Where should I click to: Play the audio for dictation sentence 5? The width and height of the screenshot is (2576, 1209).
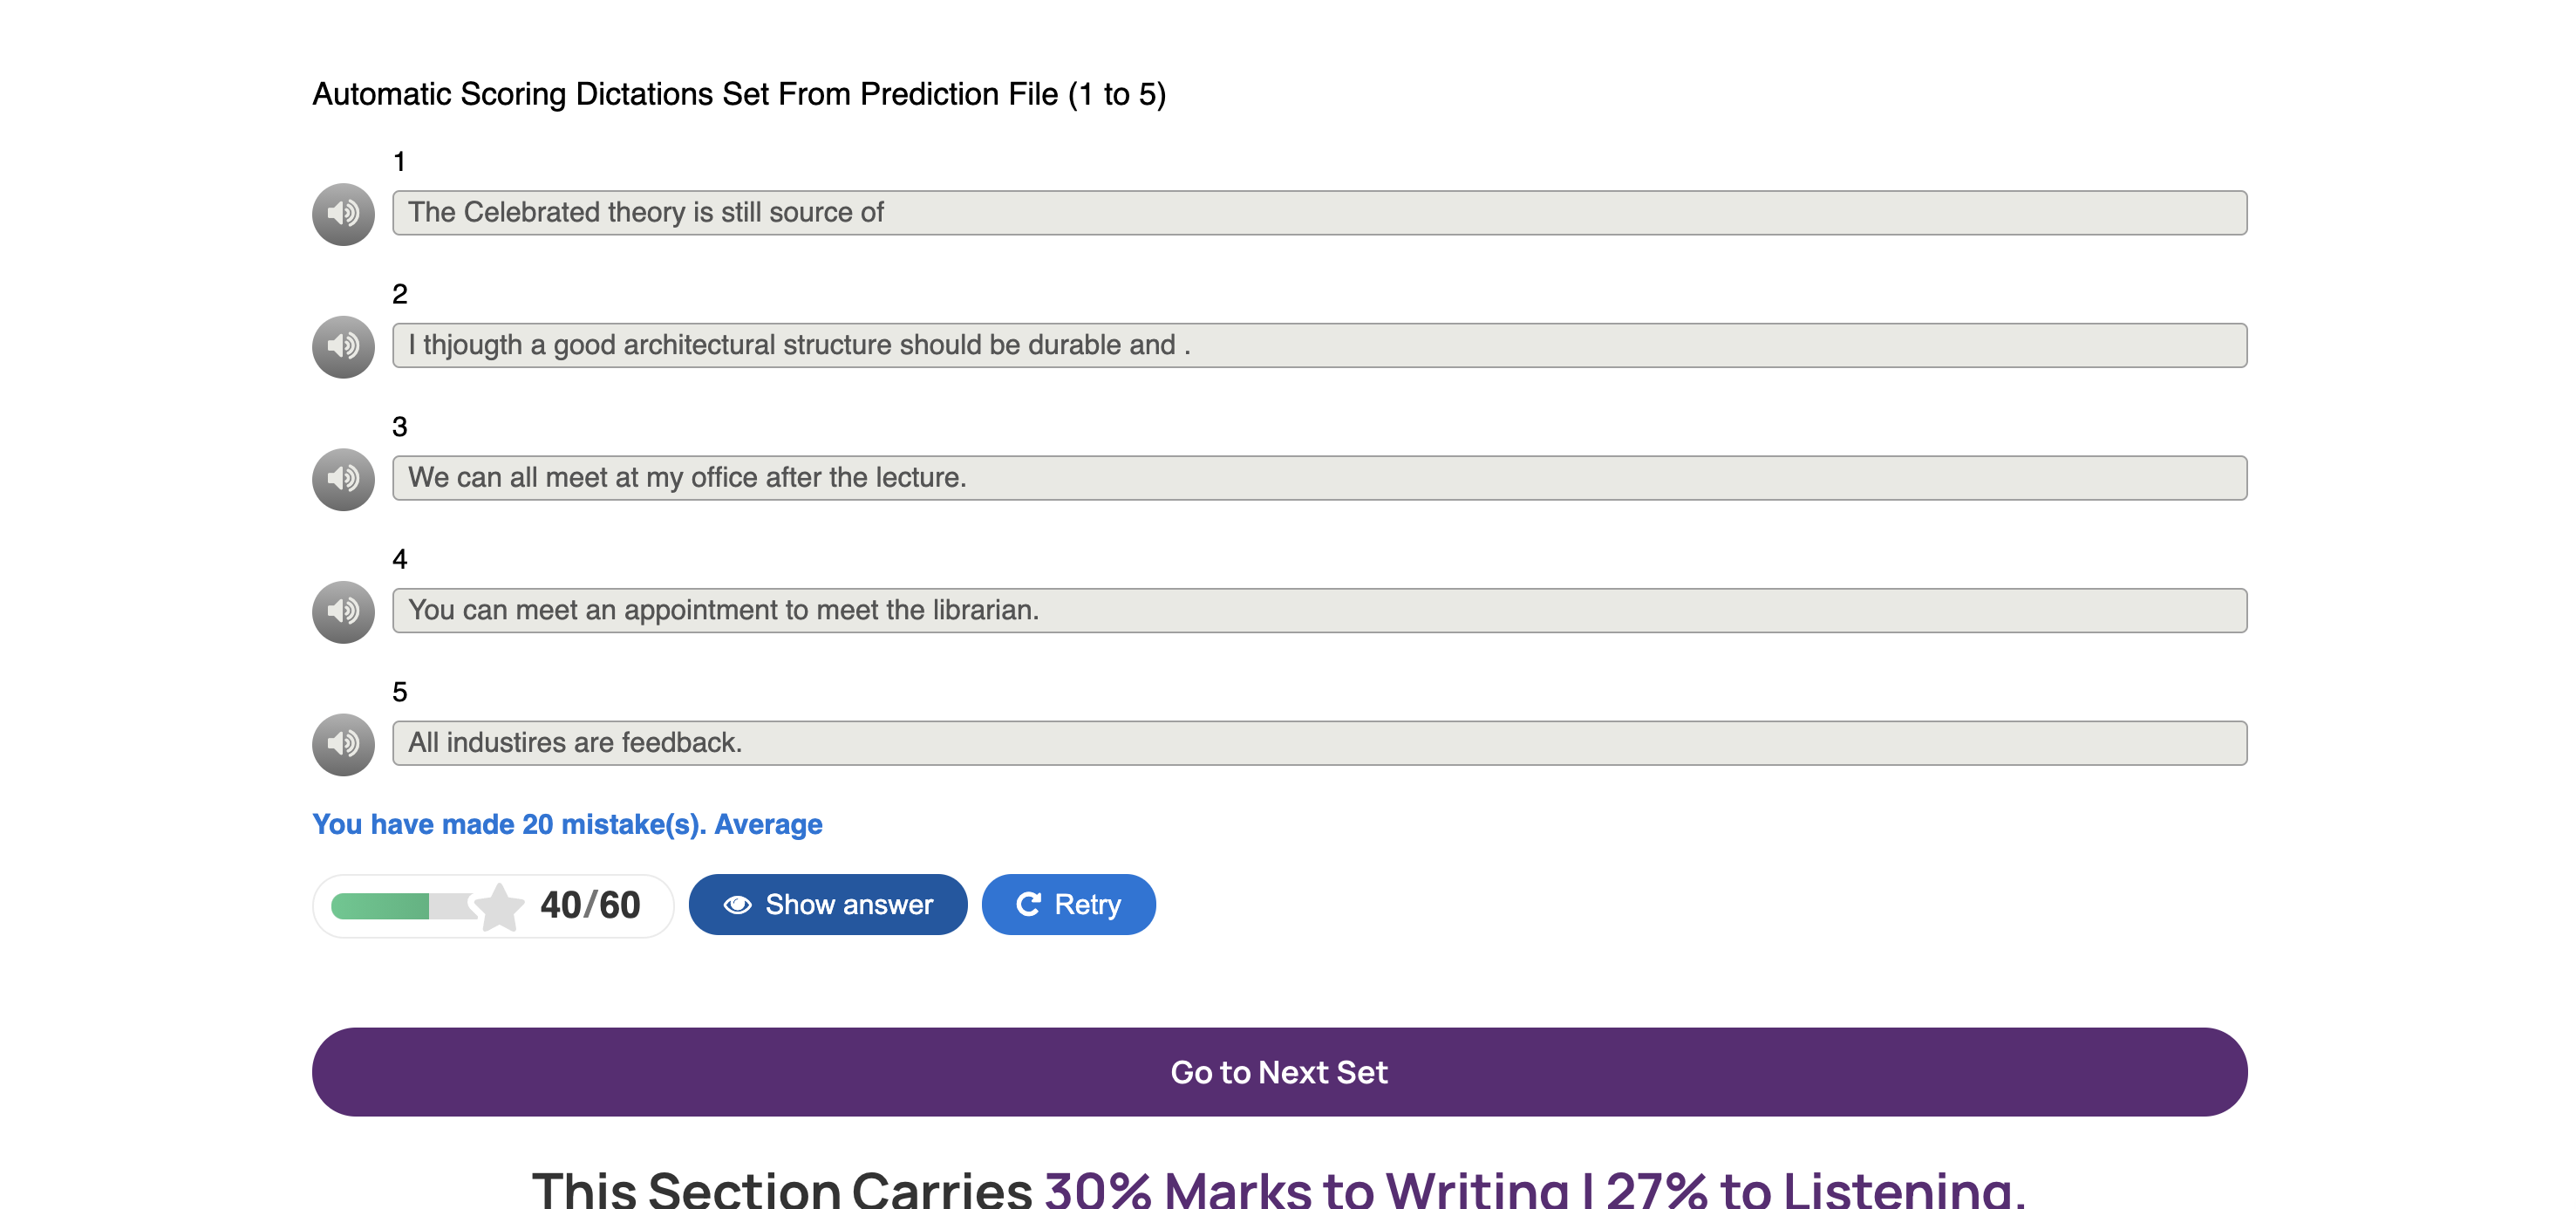[x=344, y=743]
